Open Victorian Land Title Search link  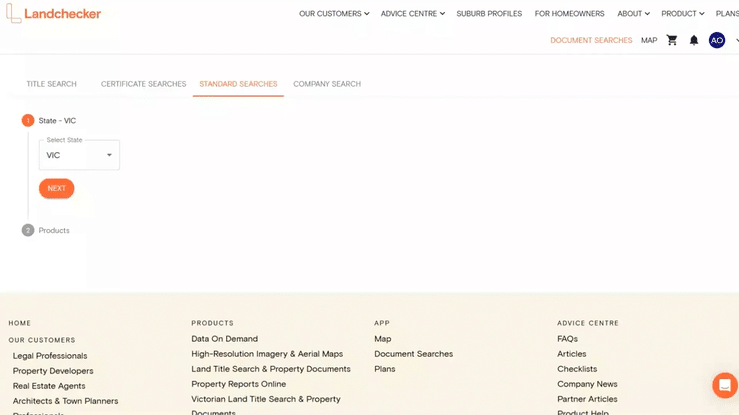pos(266,405)
